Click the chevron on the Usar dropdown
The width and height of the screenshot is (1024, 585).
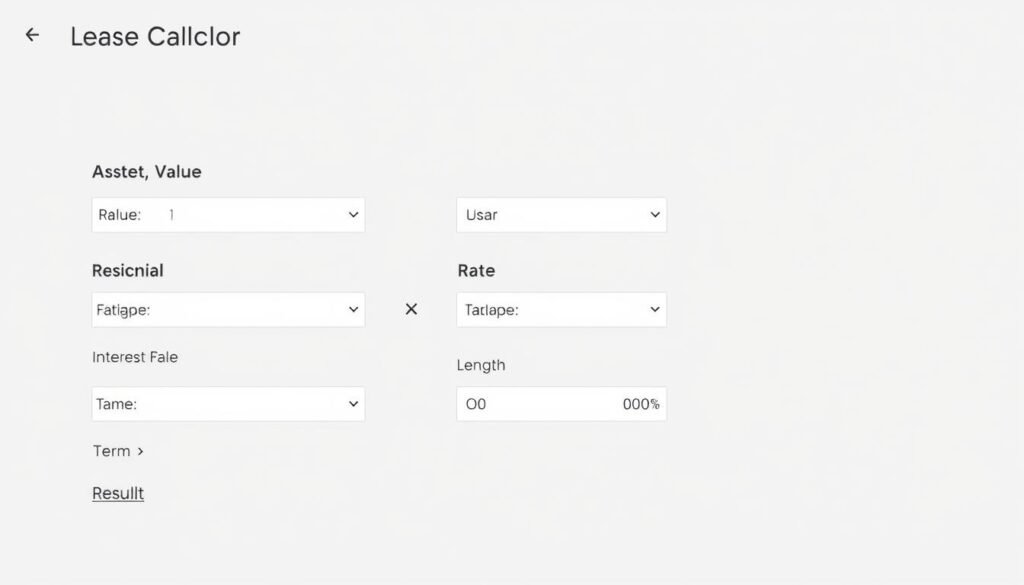pyautogui.click(x=655, y=214)
